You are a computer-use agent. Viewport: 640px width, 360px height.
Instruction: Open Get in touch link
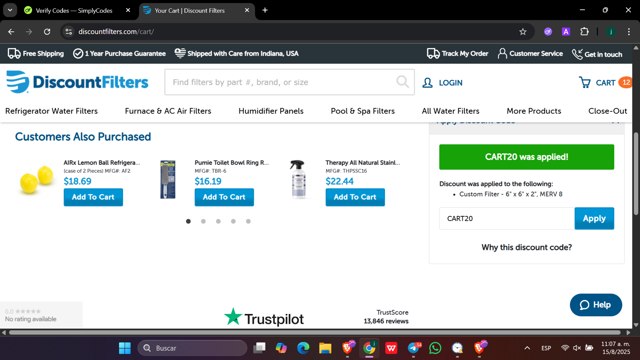click(597, 54)
